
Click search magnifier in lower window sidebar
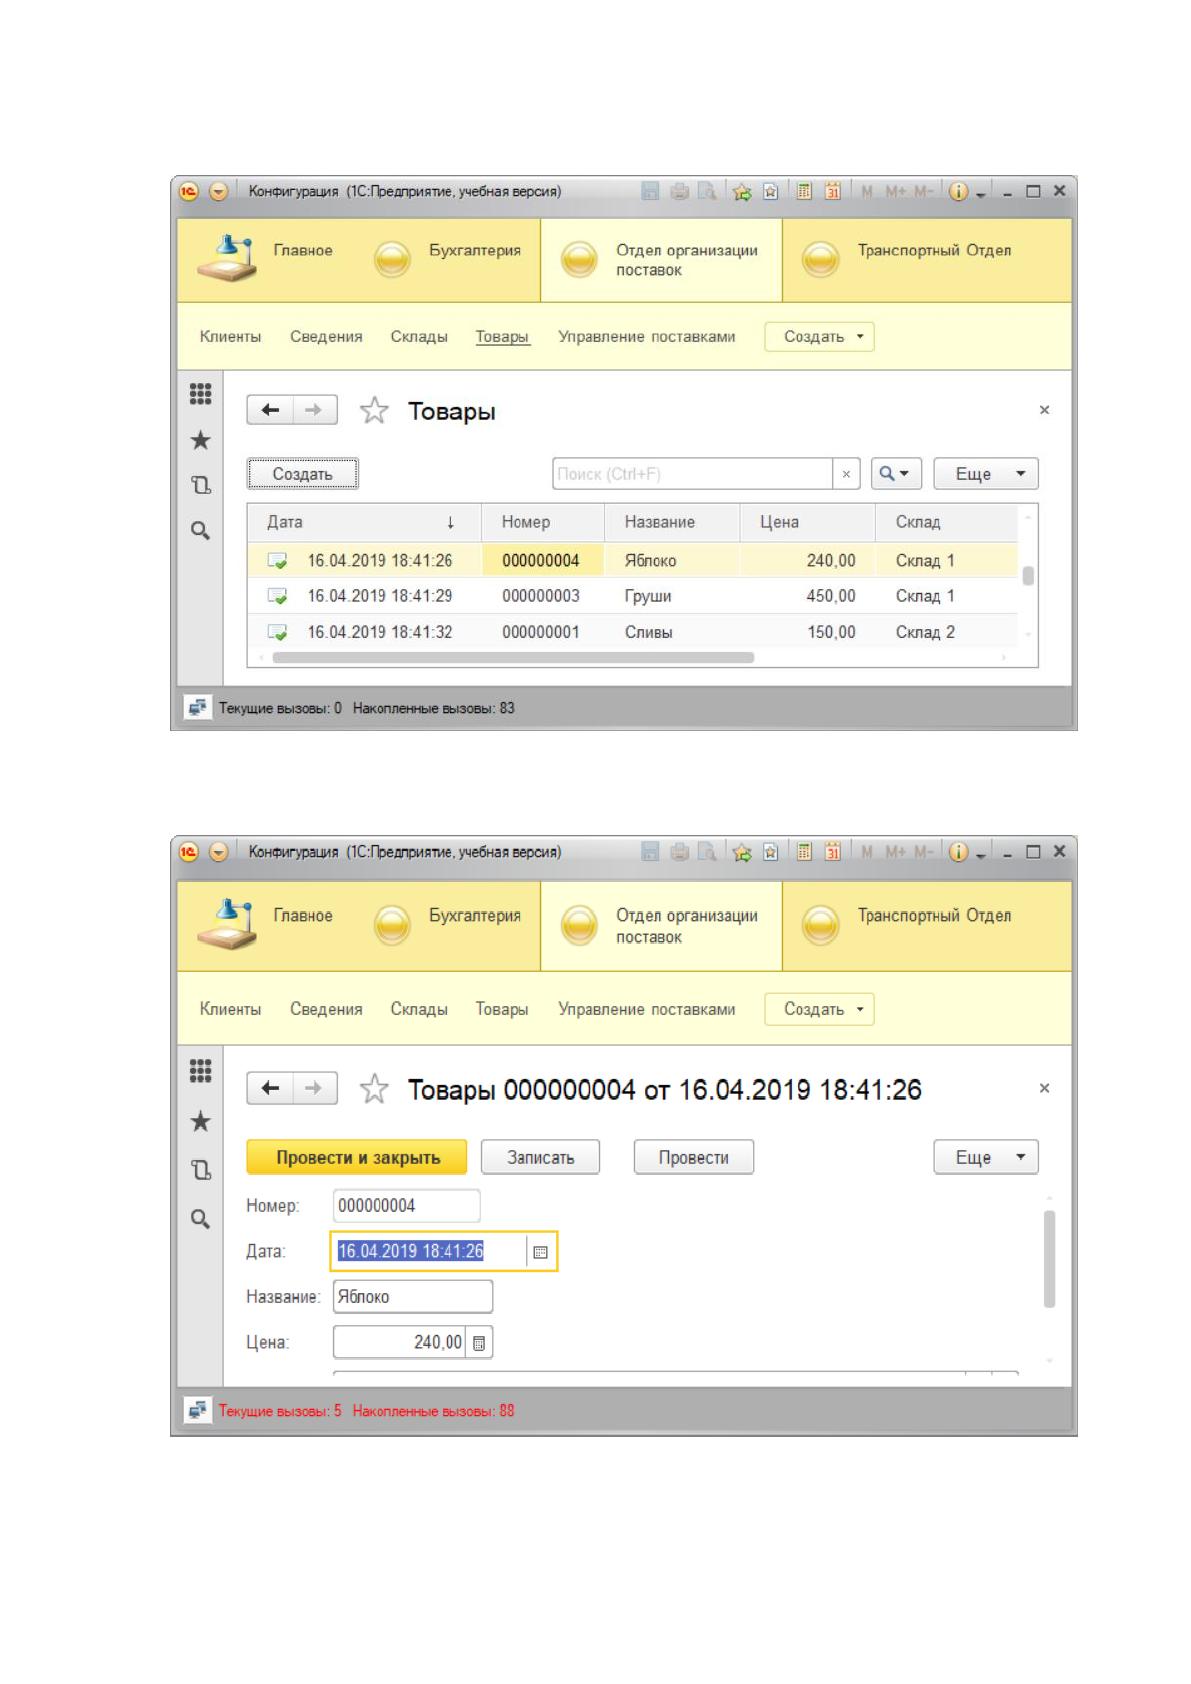tap(200, 1218)
